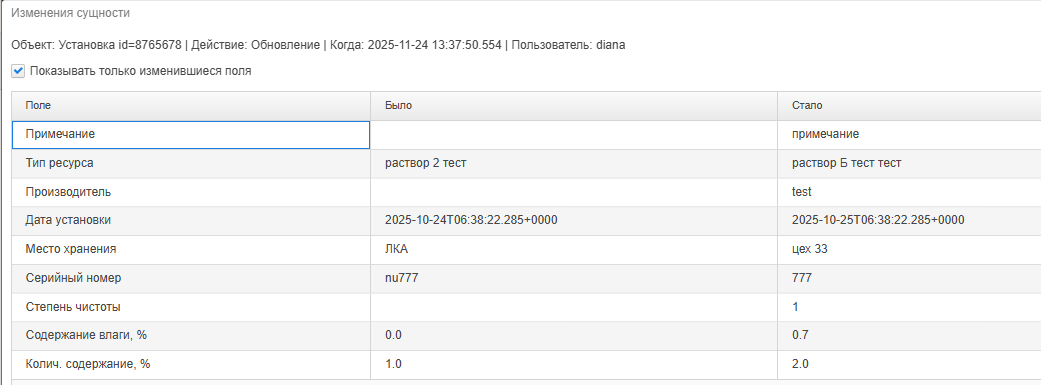Click old serial number 'nu777' cell
Image resolution: width=1041 pixels, height=385 pixels.
coord(574,278)
